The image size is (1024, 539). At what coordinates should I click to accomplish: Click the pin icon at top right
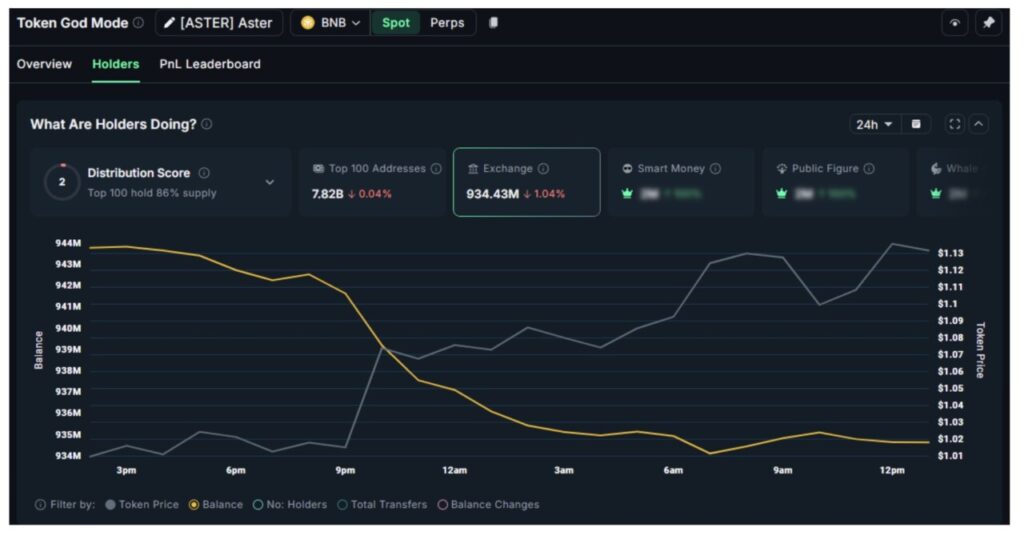click(988, 23)
